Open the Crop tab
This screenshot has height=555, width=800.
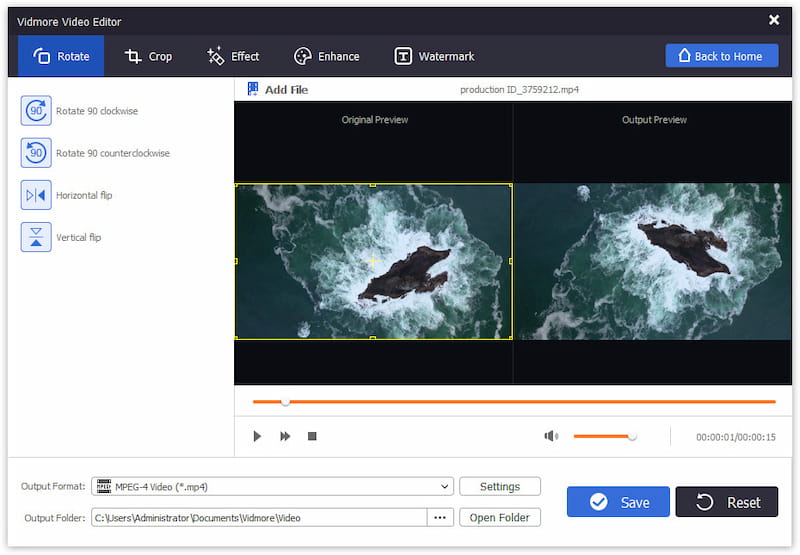tap(149, 56)
